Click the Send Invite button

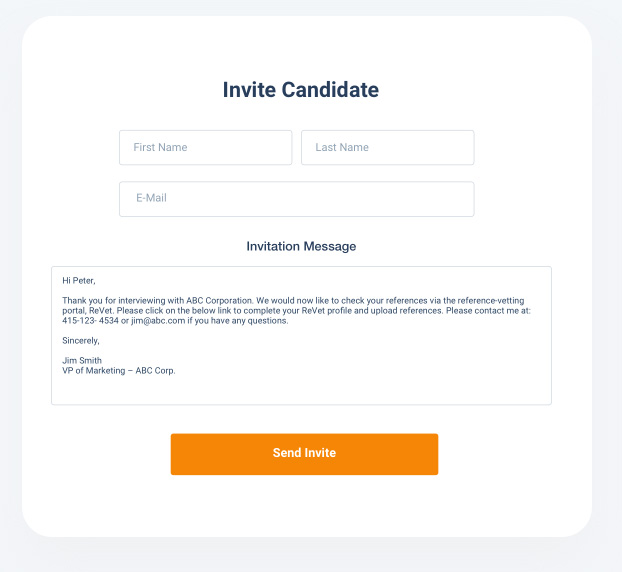tap(304, 454)
